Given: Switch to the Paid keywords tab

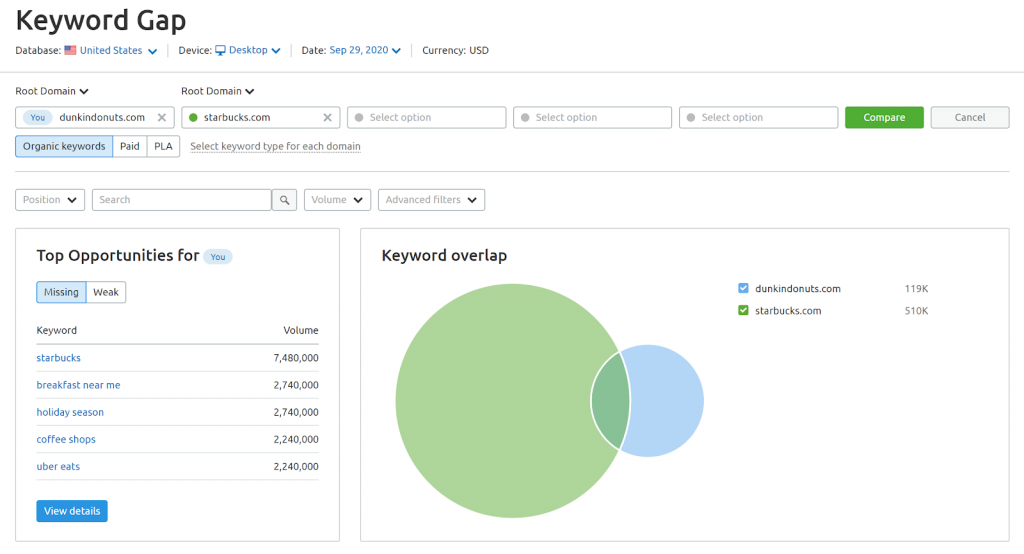Looking at the screenshot, I should click(x=130, y=146).
